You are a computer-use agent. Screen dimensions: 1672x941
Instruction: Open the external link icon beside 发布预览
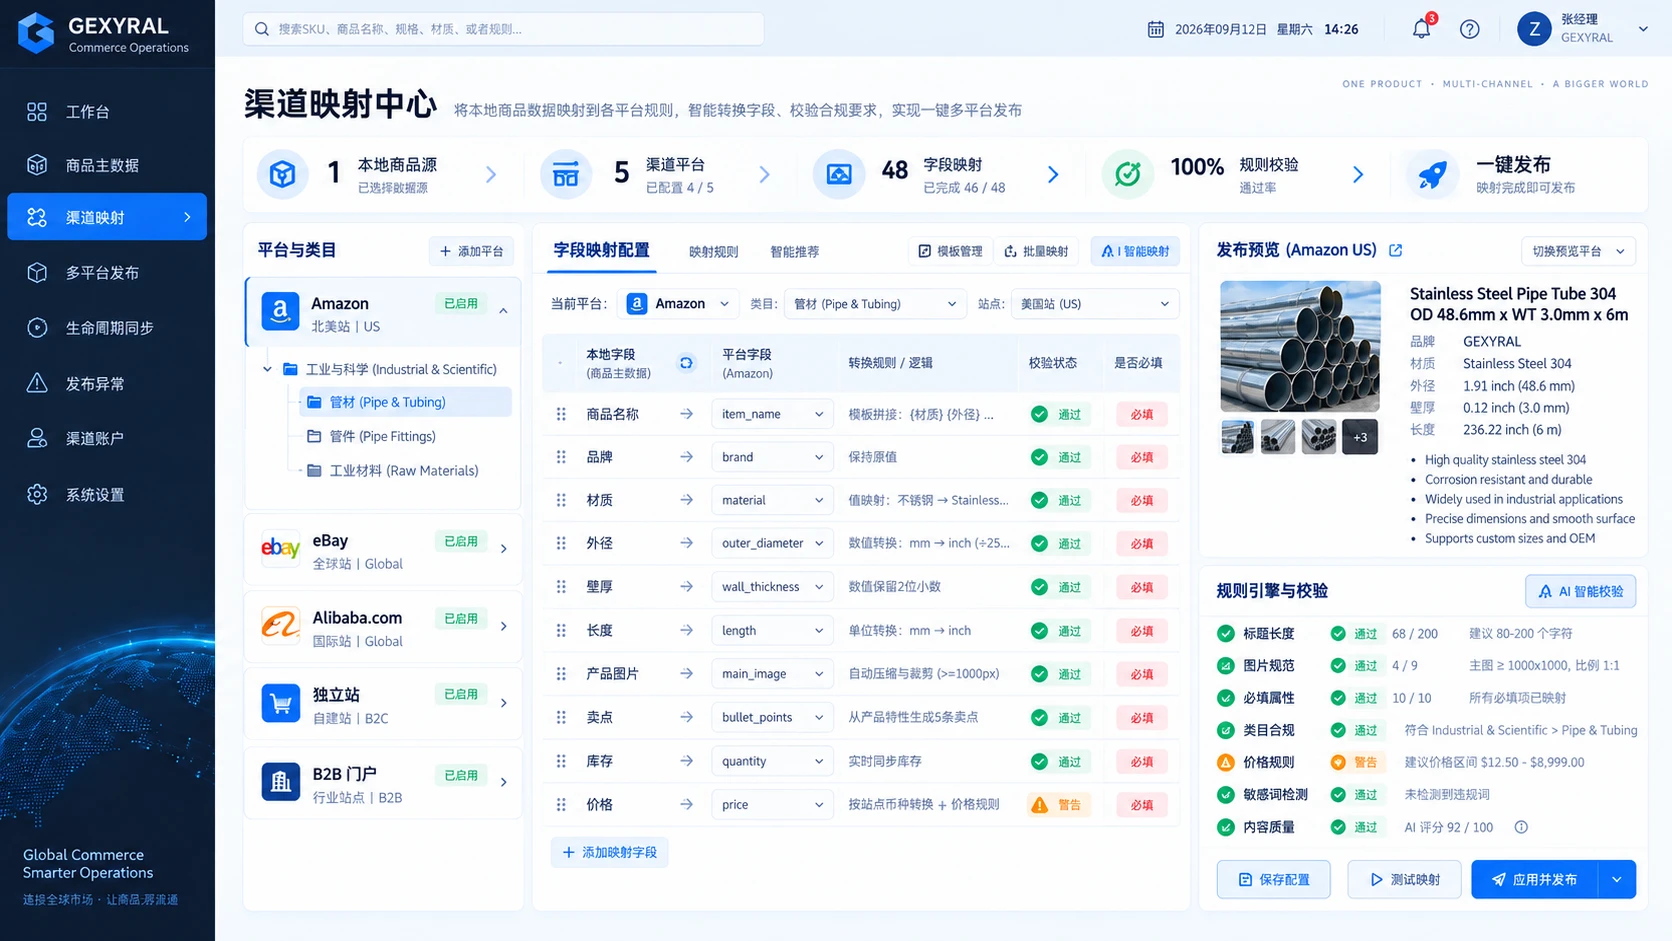[1396, 250]
